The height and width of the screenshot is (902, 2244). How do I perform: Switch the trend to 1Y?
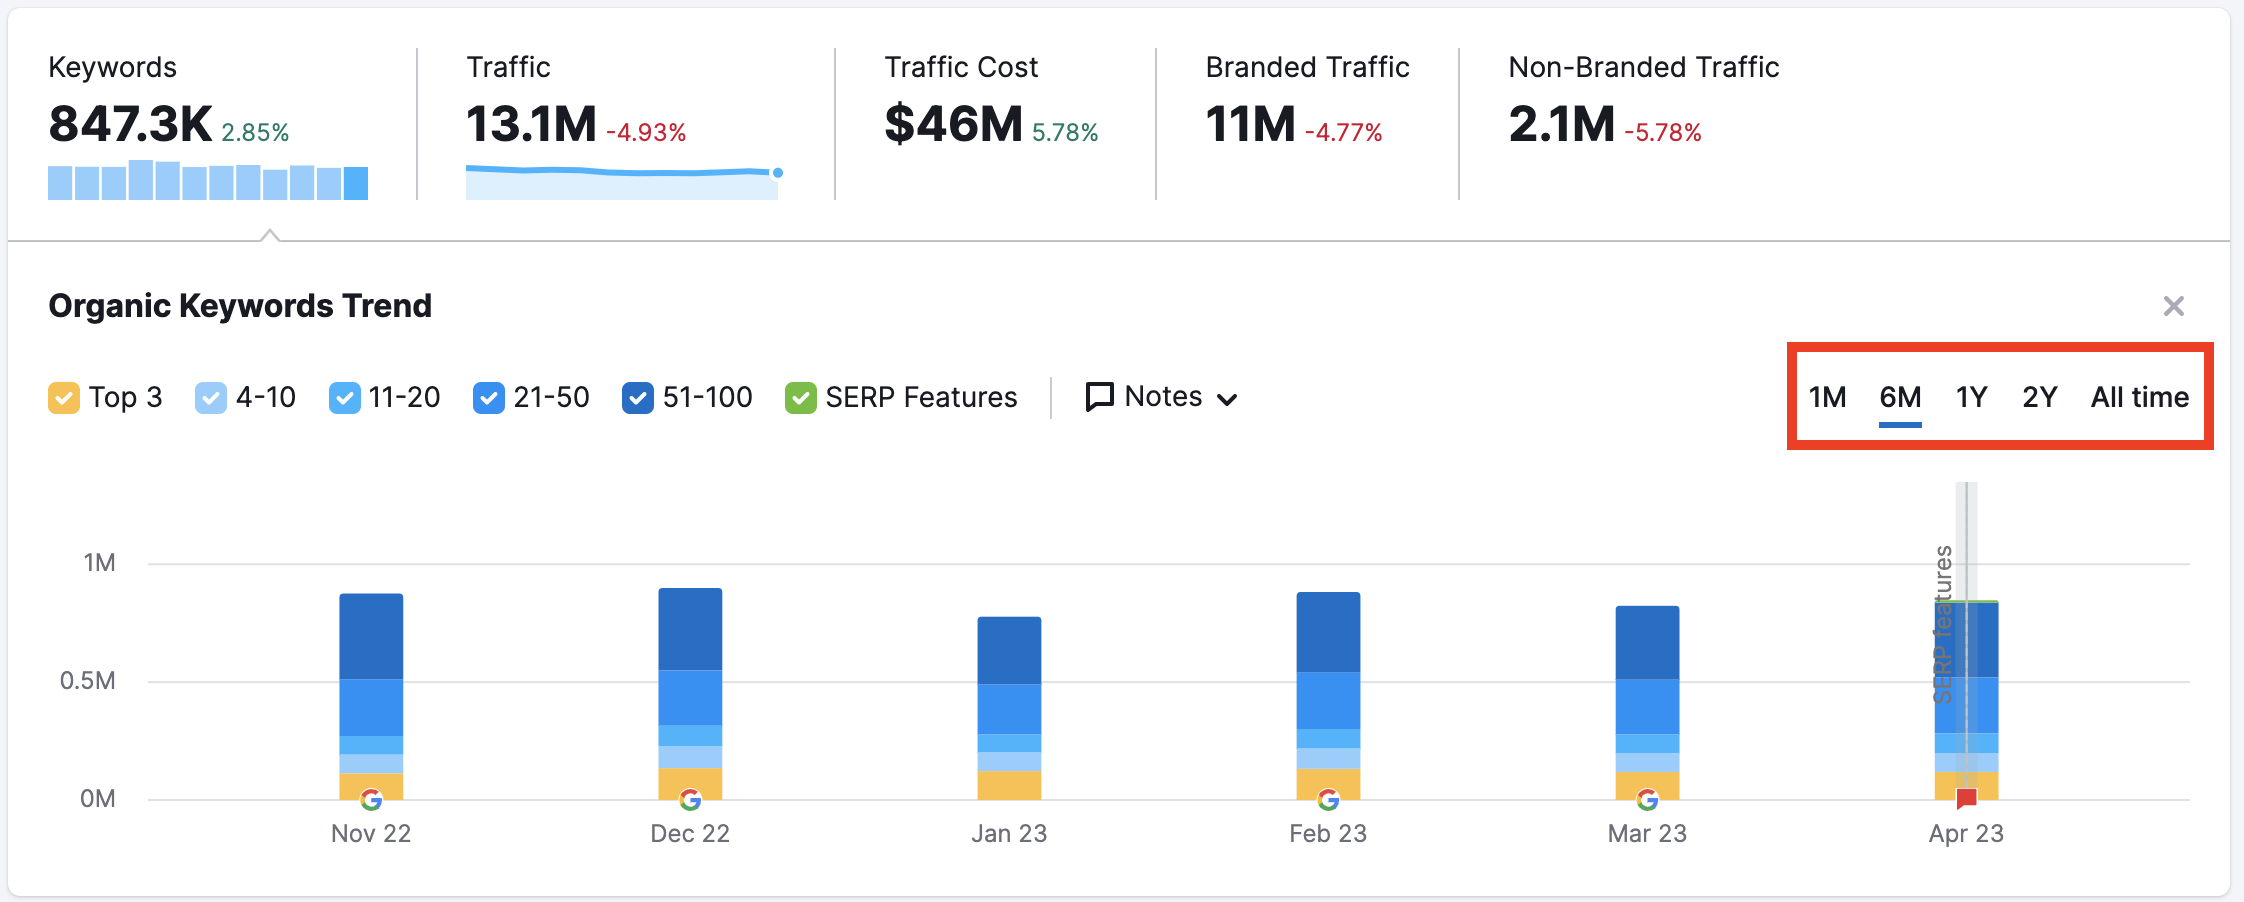pos(1970,396)
